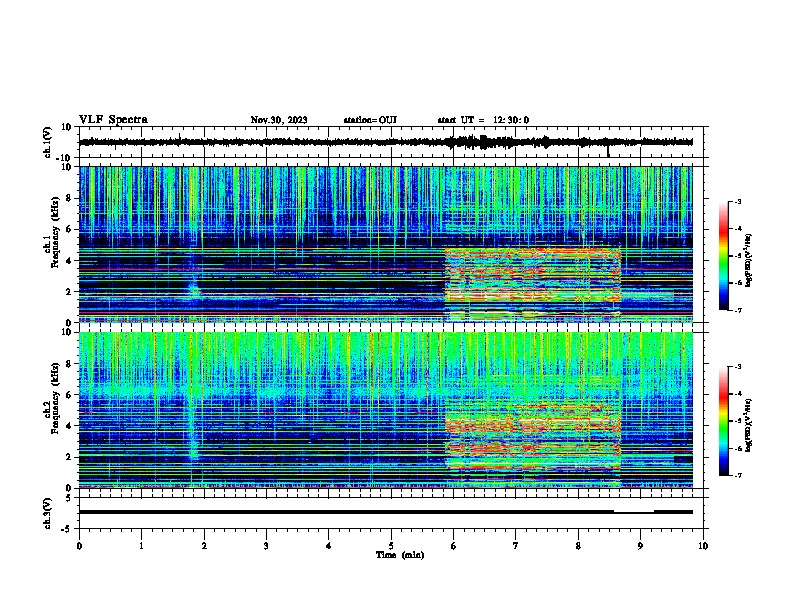792x612 pixels.
Task: Click the ch.2 frequency tick label "6"
Action: [x=69, y=395]
